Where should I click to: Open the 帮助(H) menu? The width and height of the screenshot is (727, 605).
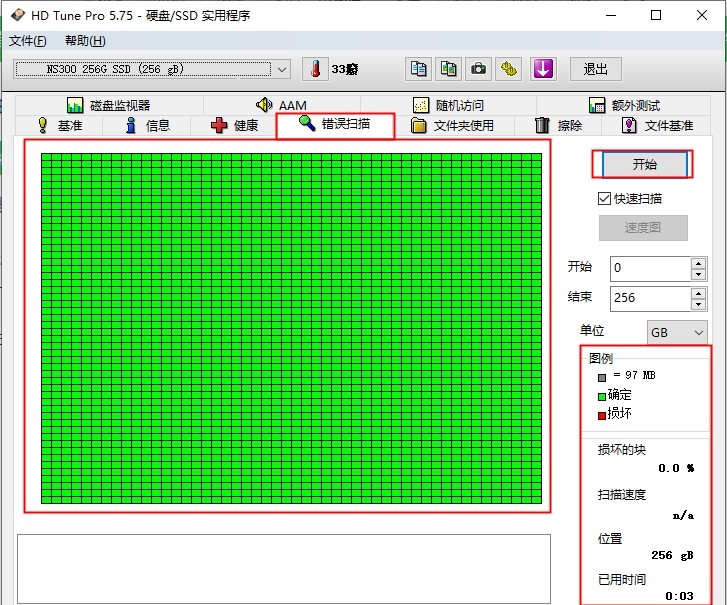point(84,41)
